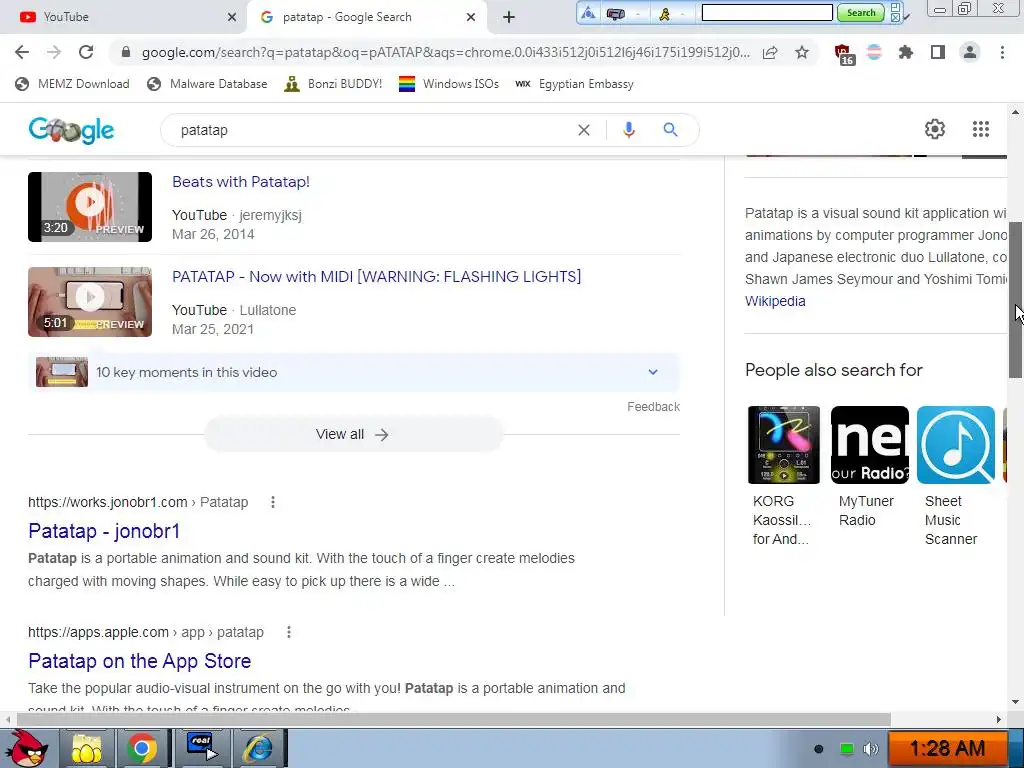Open a new browser tab
The image size is (1024, 768).
(x=509, y=18)
